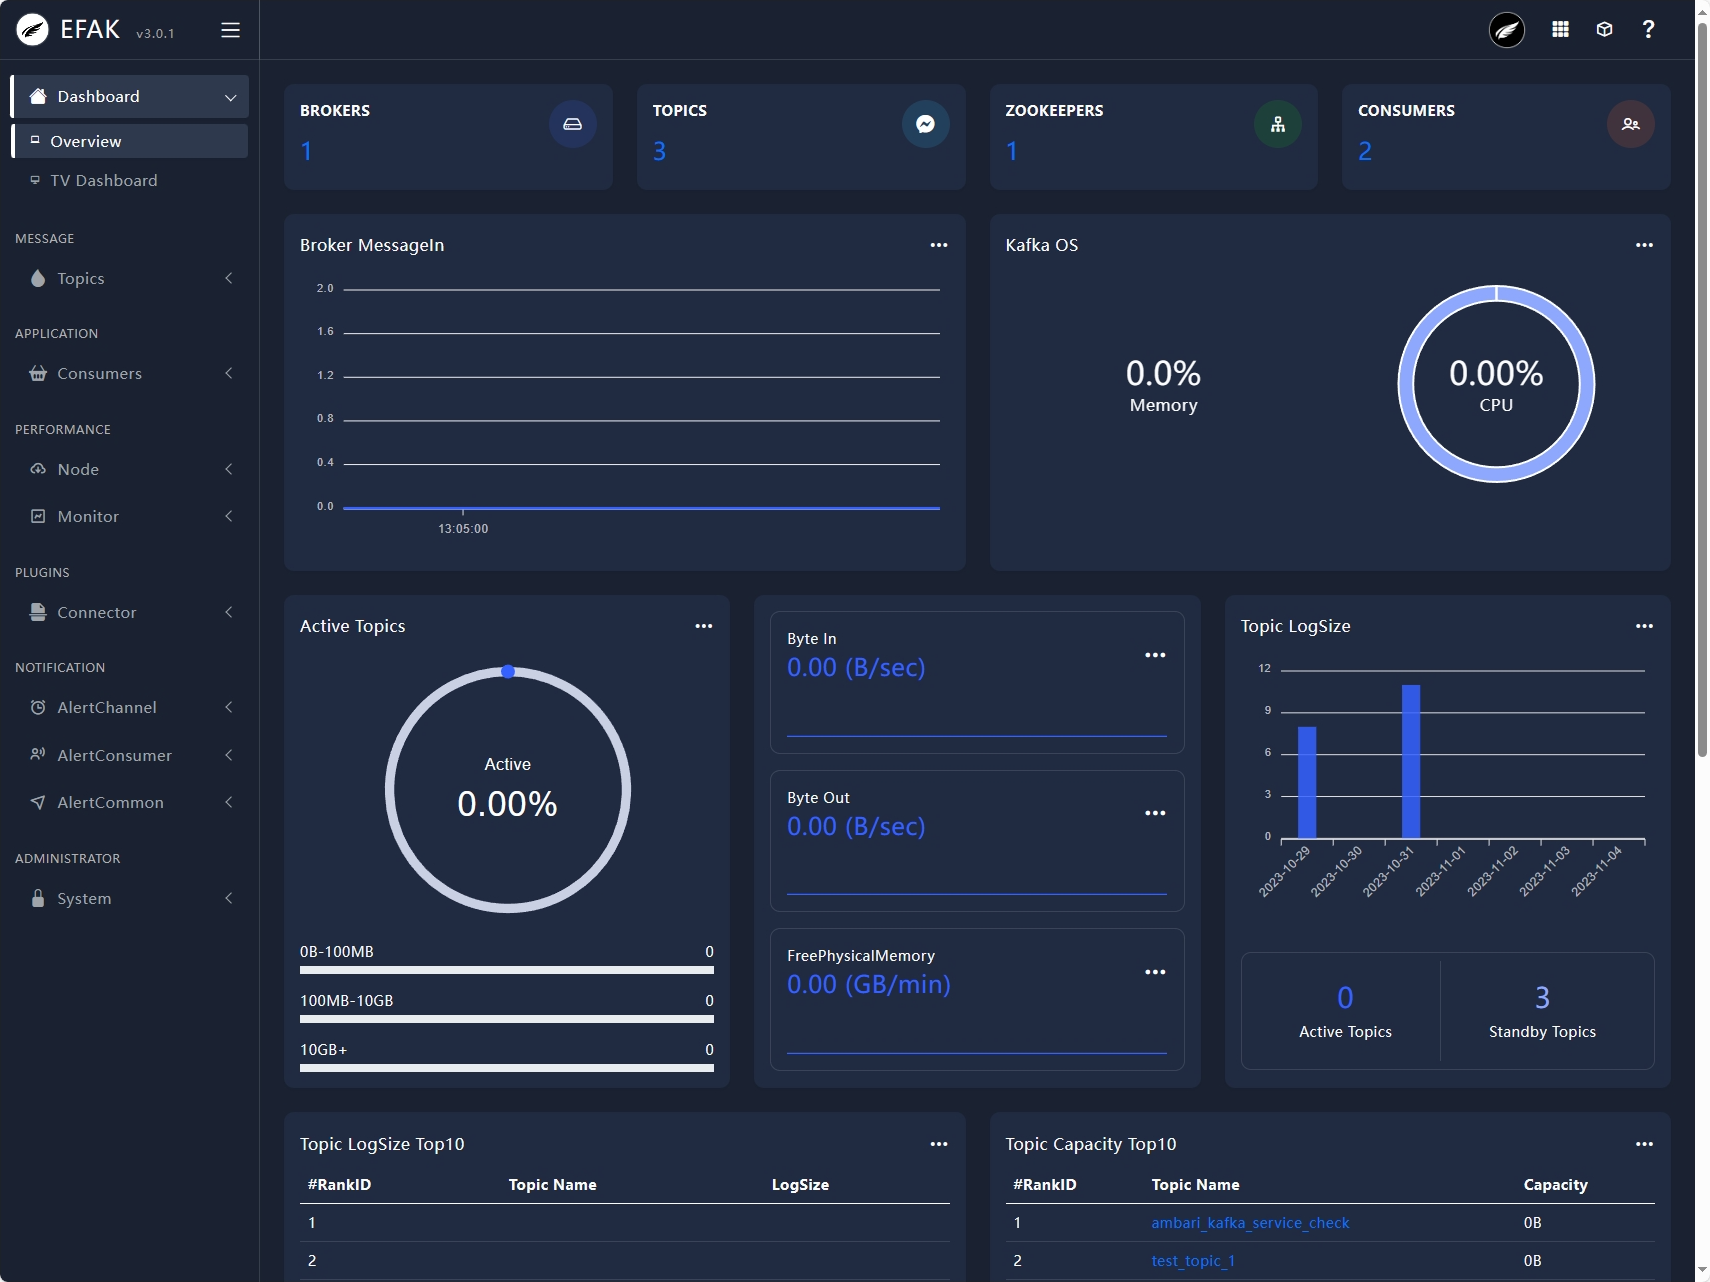This screenshot has height=1282, width=1710.
Task: Open Topic Capacity Top10 options ellipsis
Action: [x=1644, y=1144]
